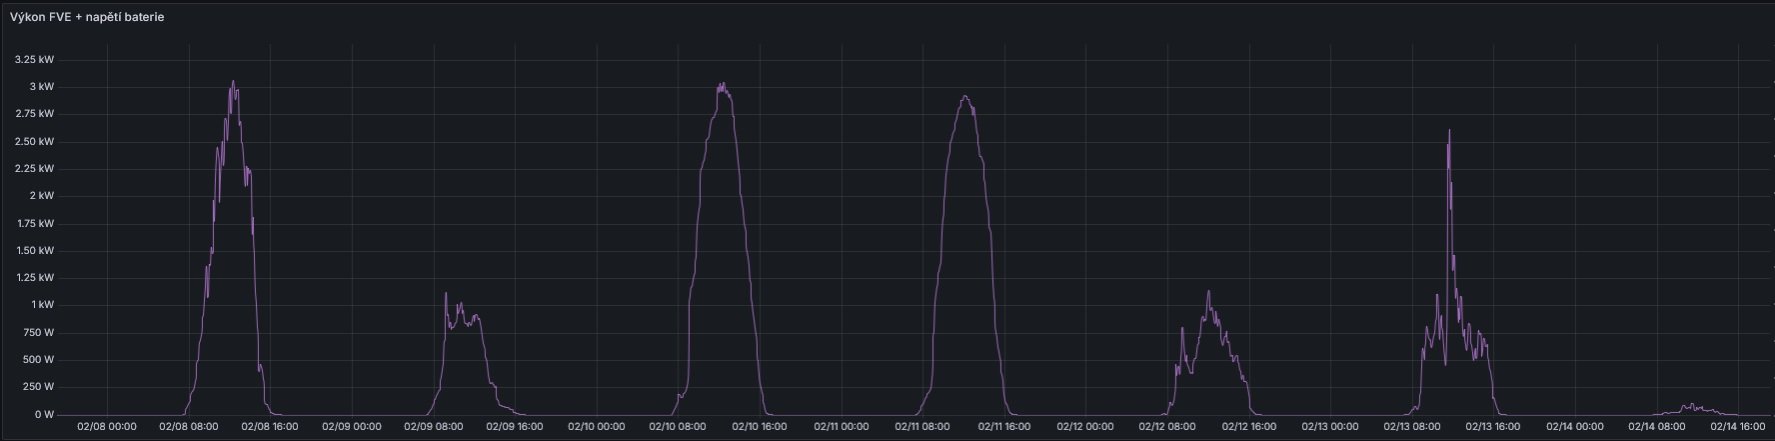Select the '2 kW' y-axis label
The image size is (1775, 441).
point(42,196)
